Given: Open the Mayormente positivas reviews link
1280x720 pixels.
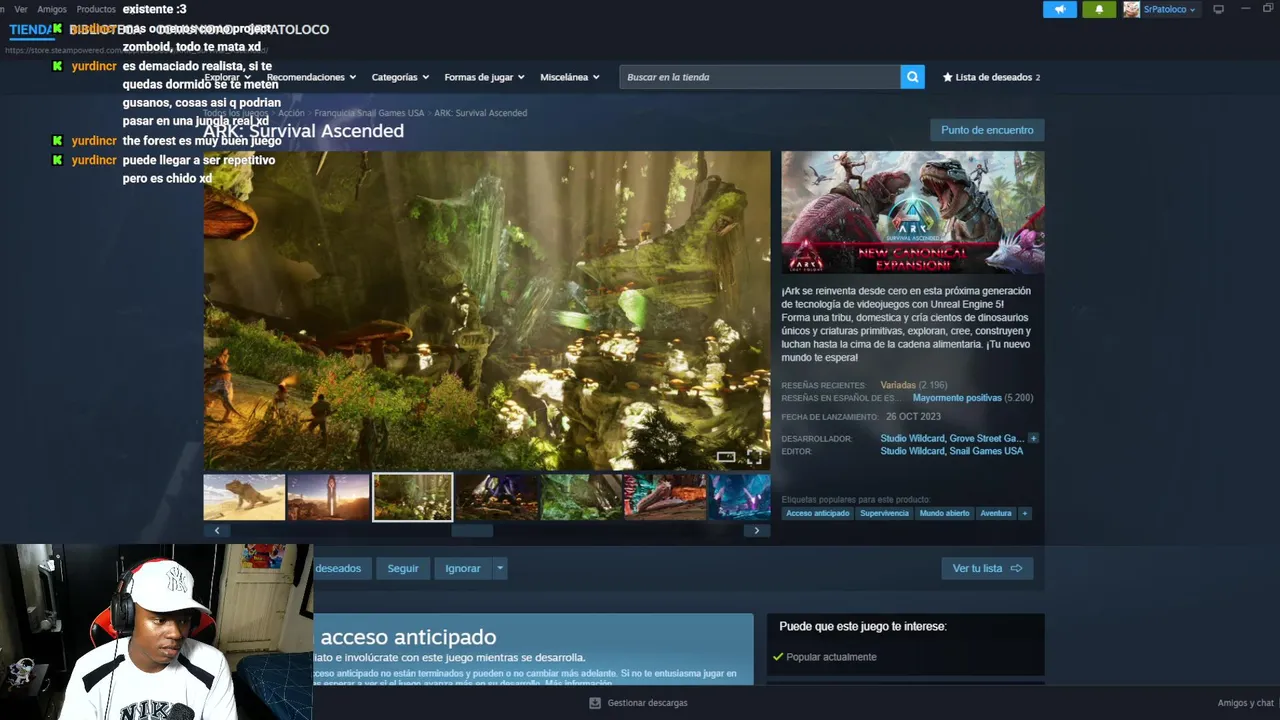Looking at the screenshot, I should pyautogui.click(x=957, y=398).
